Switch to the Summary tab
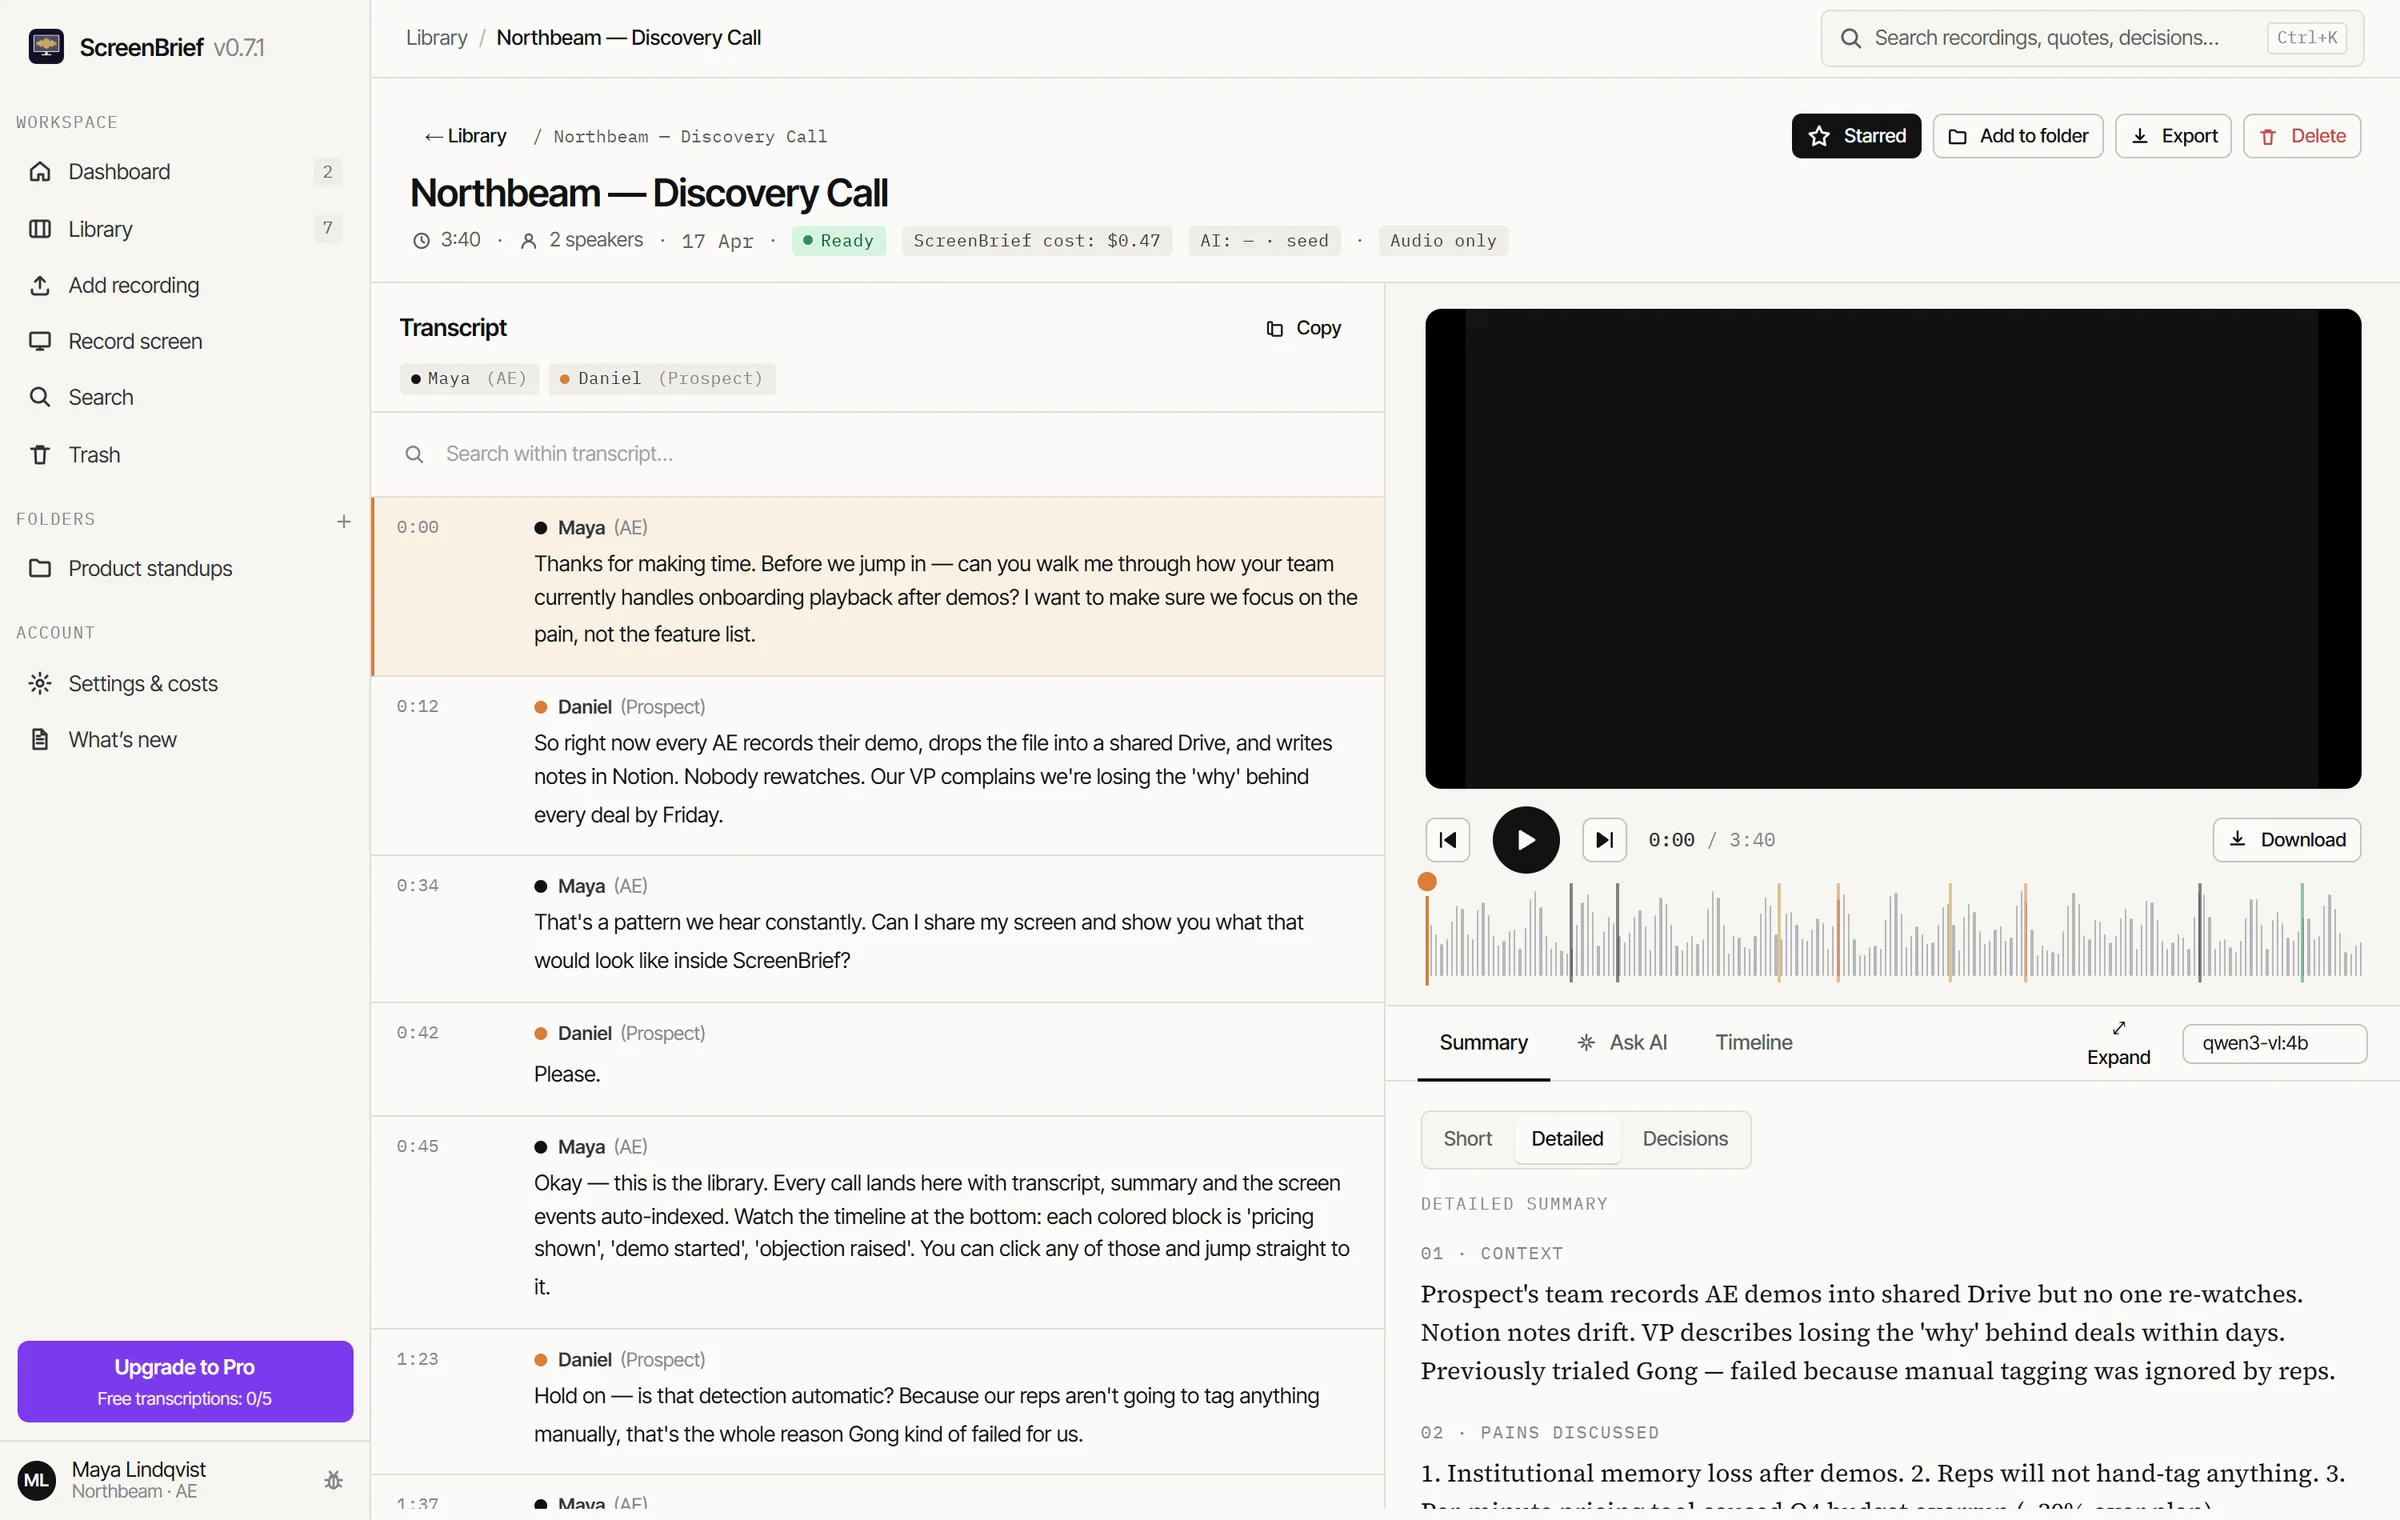Viewport: 2400px width, 1520px height. pos(1483,1043)
